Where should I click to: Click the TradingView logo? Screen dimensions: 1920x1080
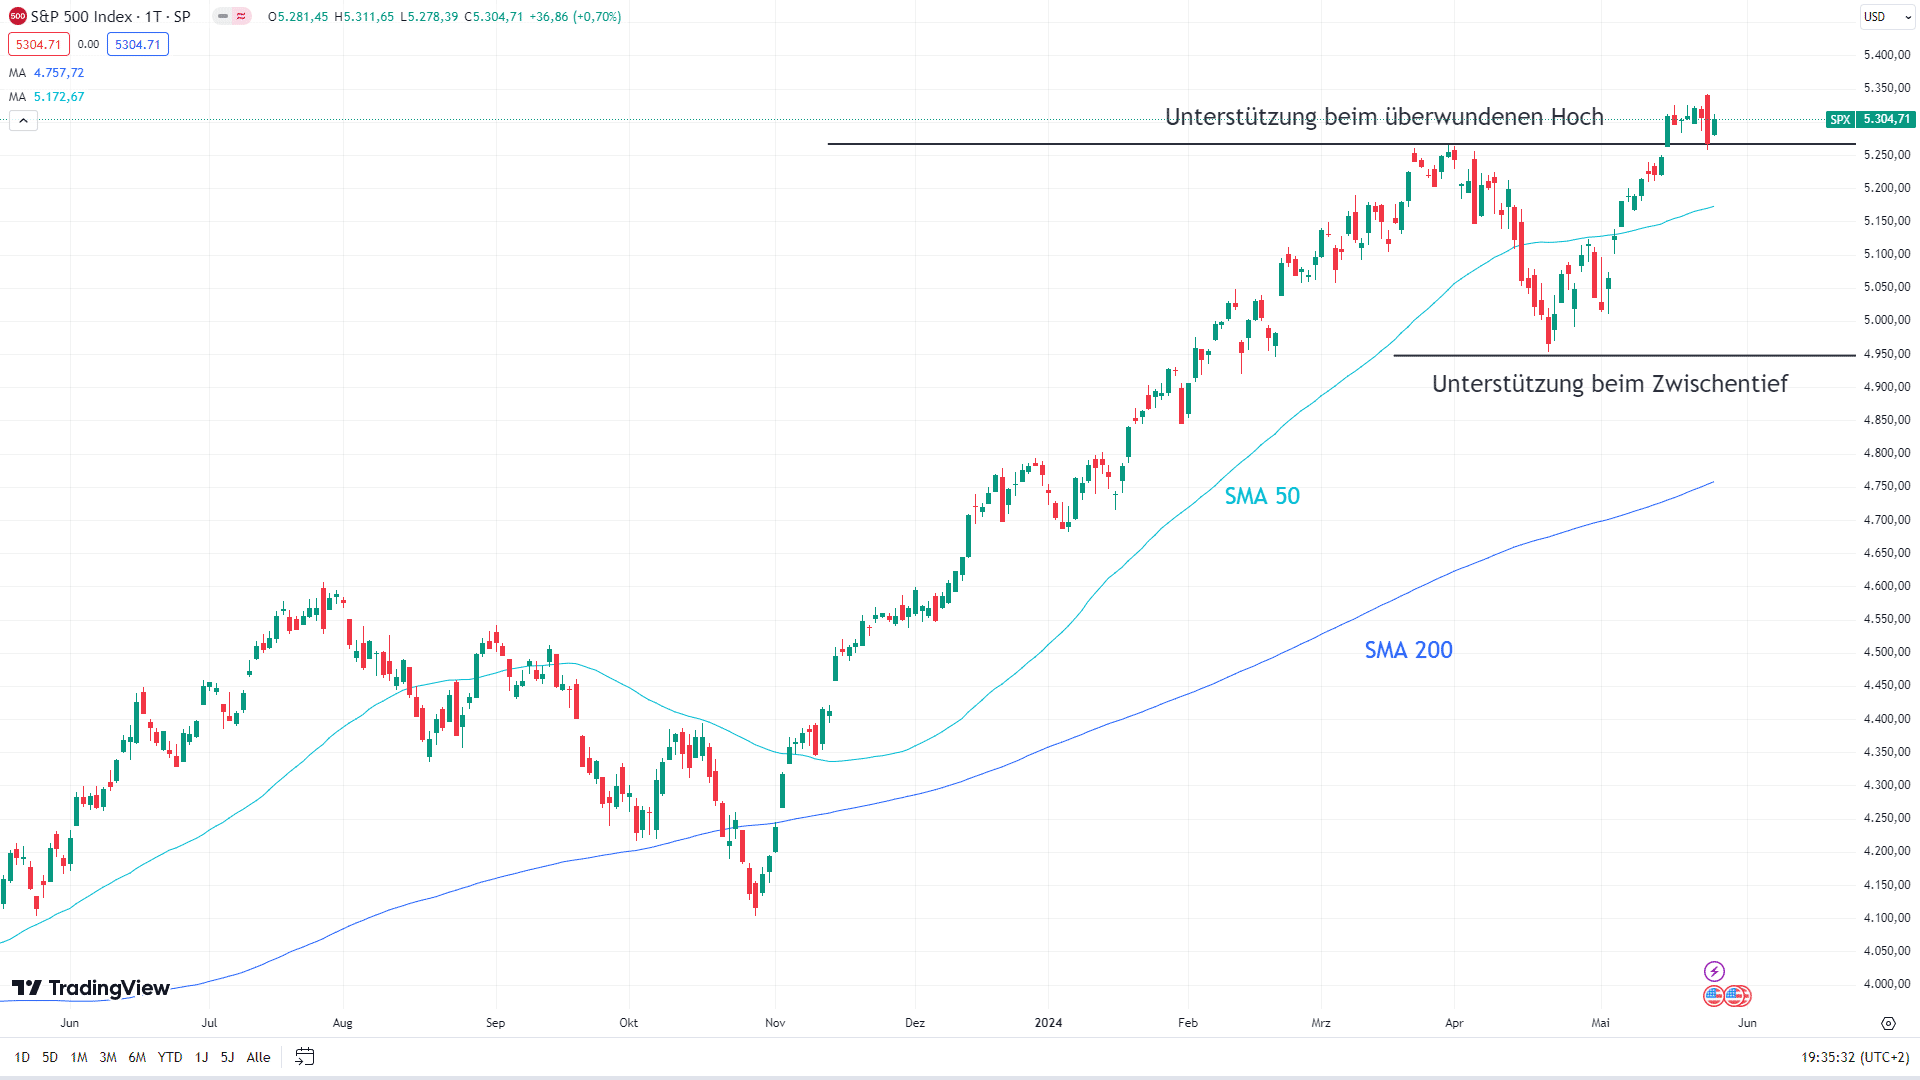tap(91, 988)
